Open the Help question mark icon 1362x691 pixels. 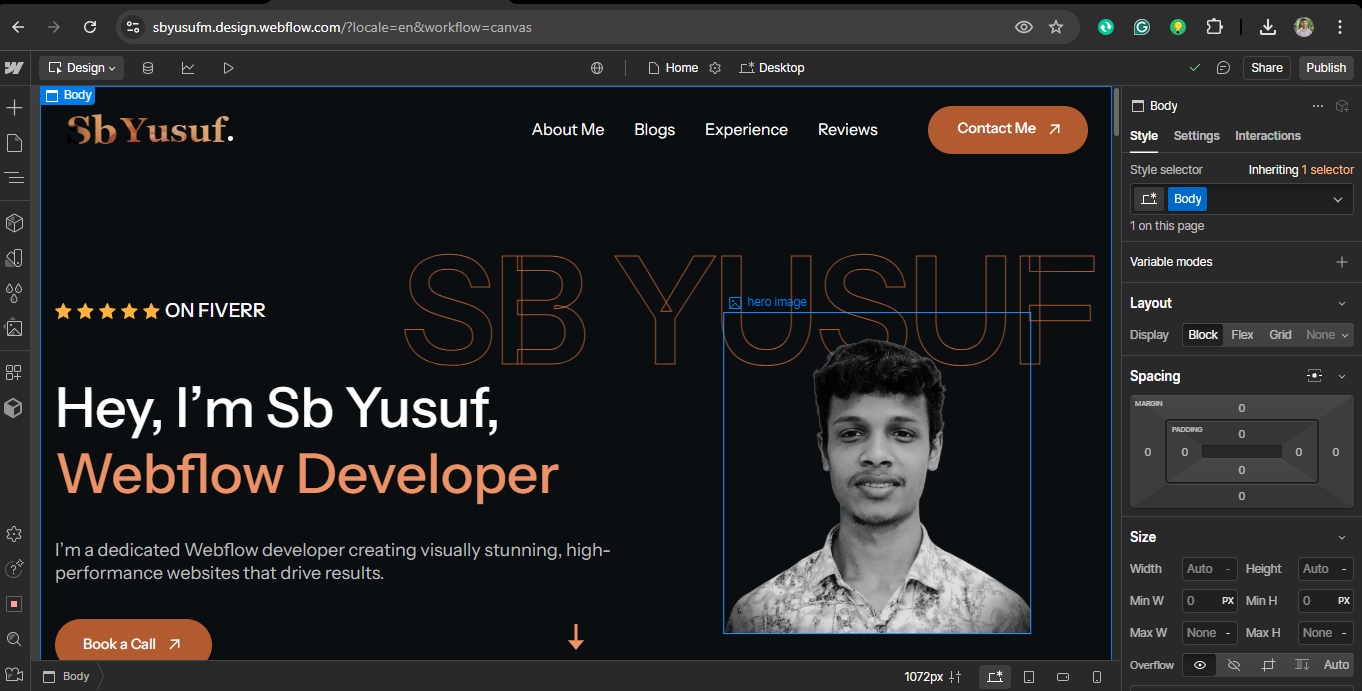pyautogui.click(x=14, y=569)
